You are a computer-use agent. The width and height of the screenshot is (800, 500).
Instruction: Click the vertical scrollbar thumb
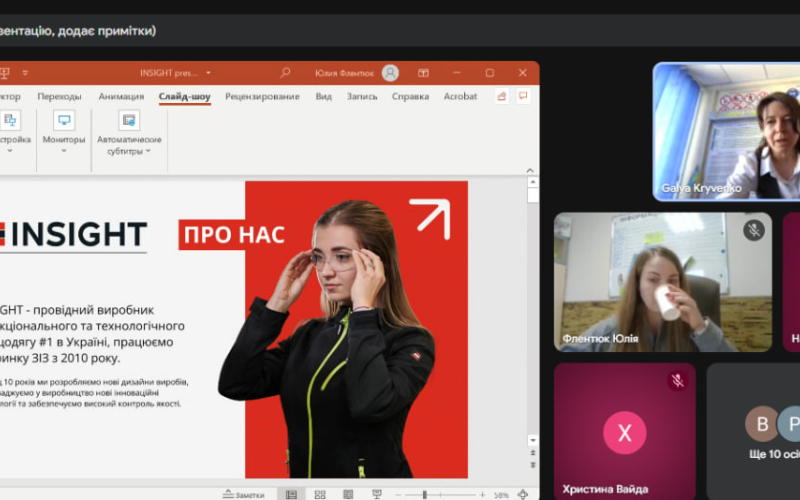pyautogui.click(x=533, y=195)
